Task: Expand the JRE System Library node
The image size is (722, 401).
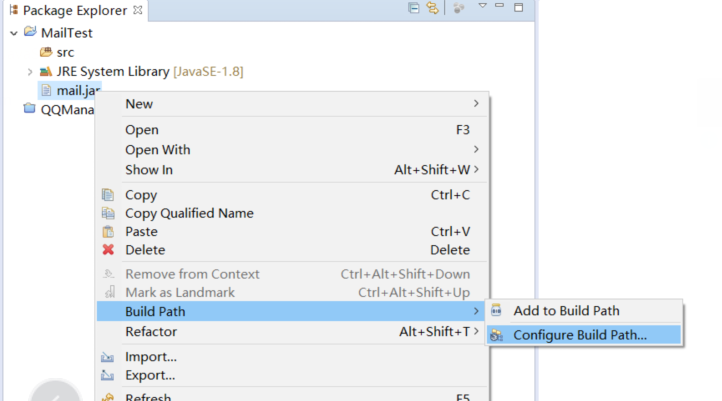Action: pos(29,72)
